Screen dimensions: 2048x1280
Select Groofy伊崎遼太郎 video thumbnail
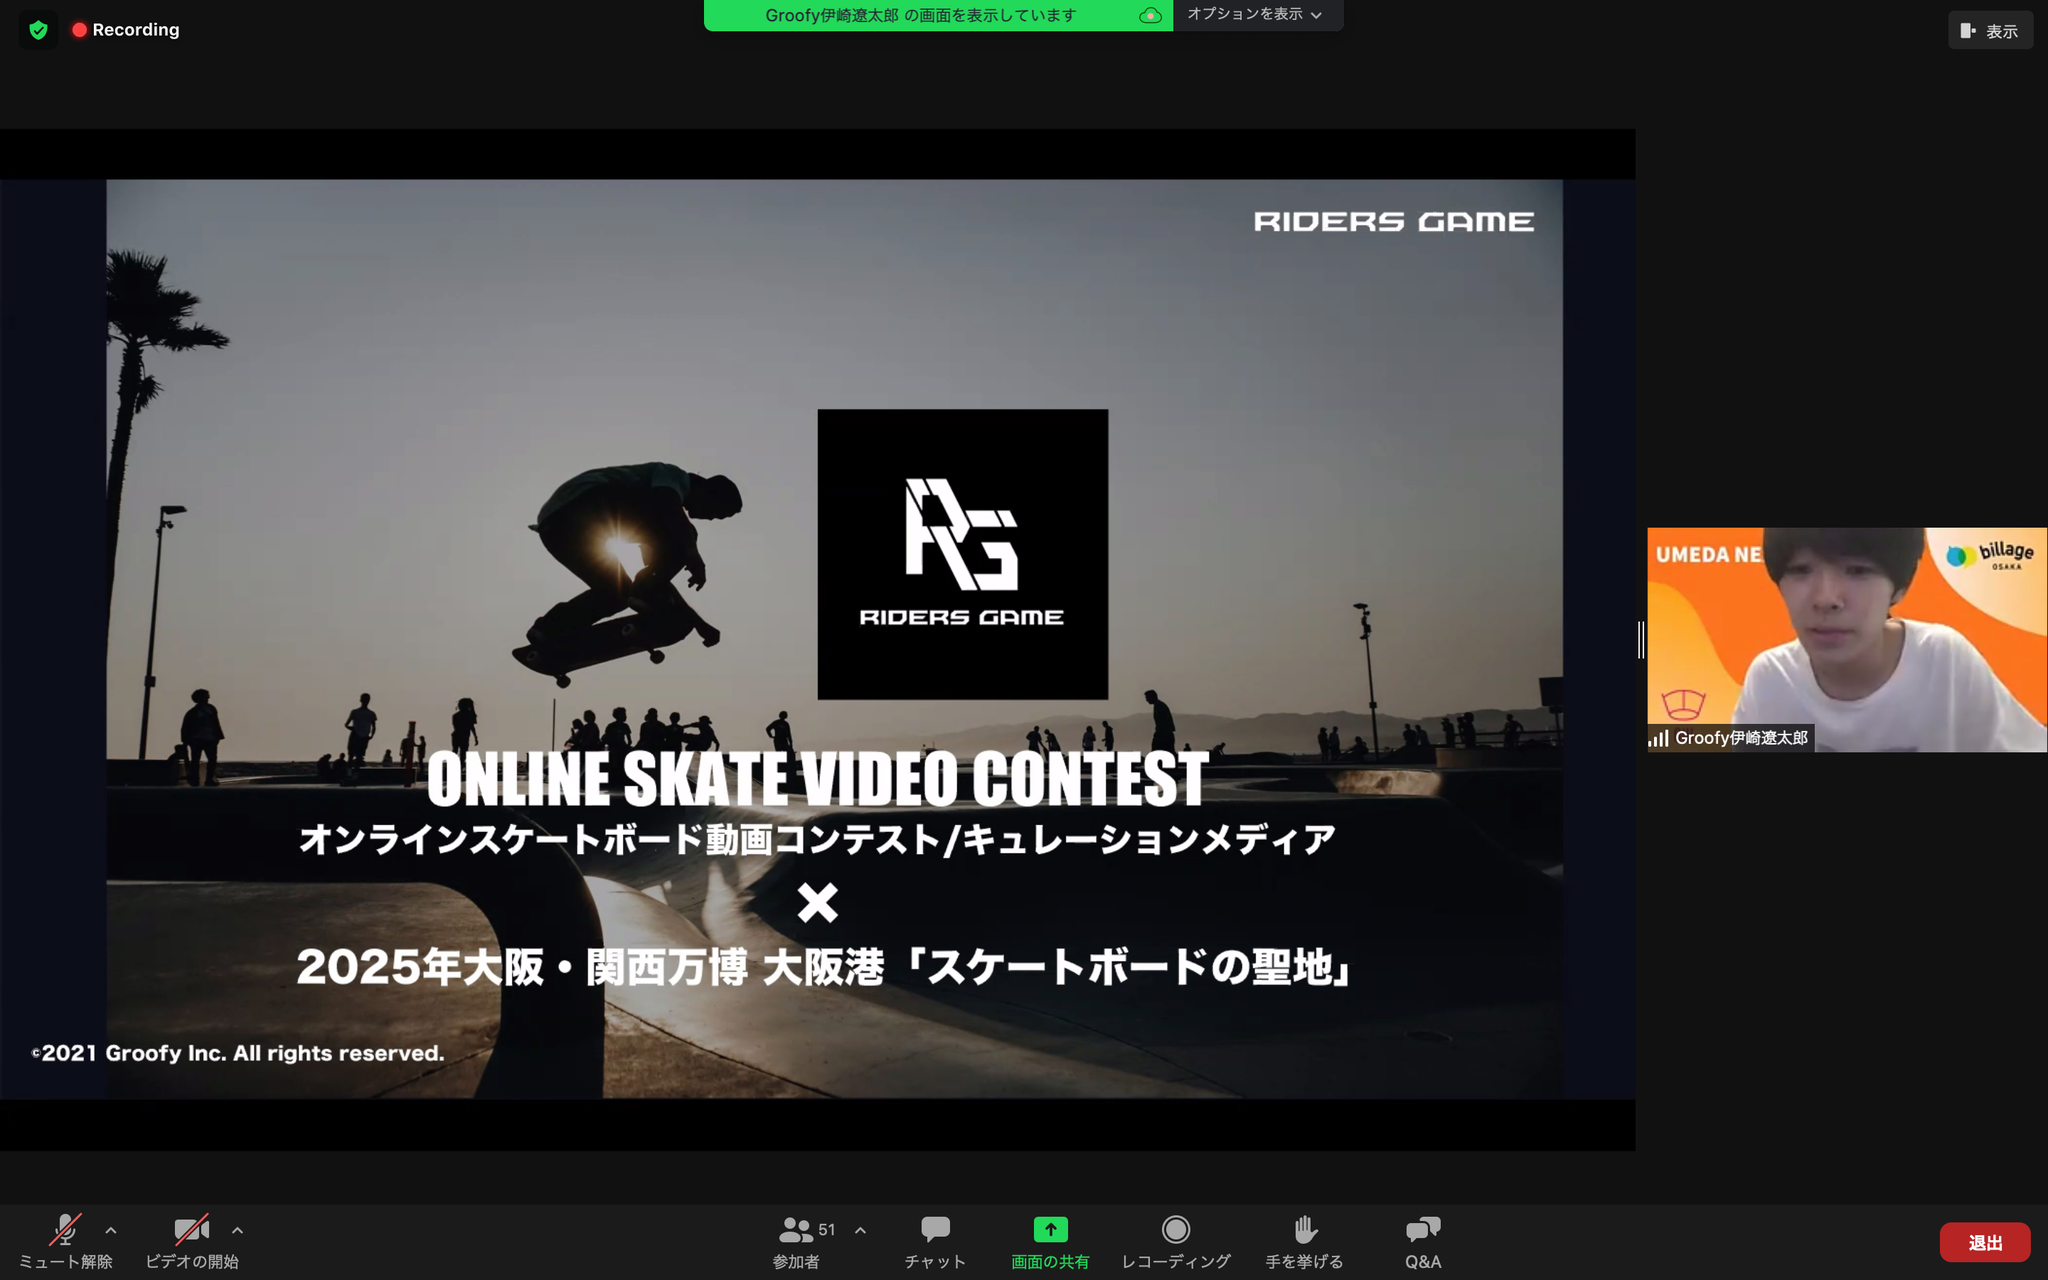tap(1846, 640)
